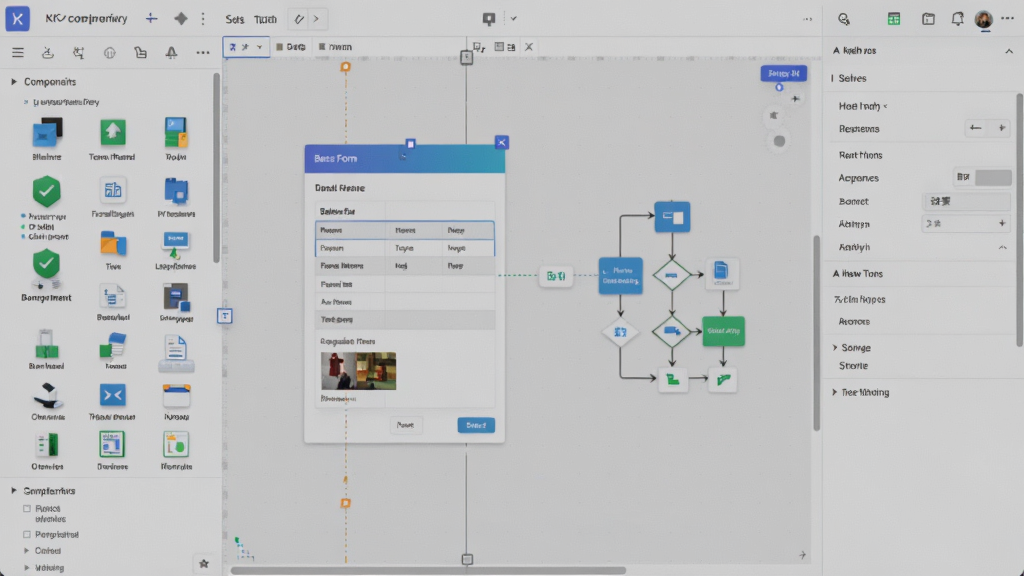Click the star icon at the left panel bottom
Viewport: 1024px width, 576px height.
(204, 564)
